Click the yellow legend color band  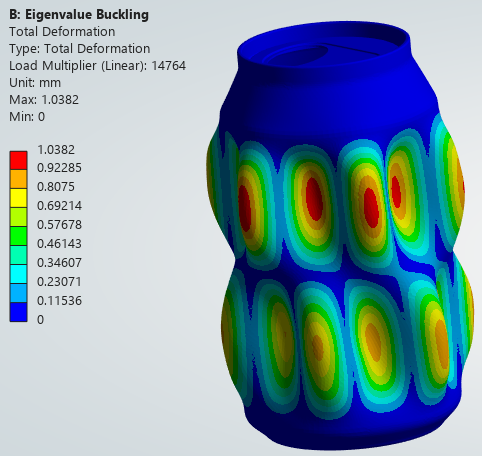(x=18, y=198)
